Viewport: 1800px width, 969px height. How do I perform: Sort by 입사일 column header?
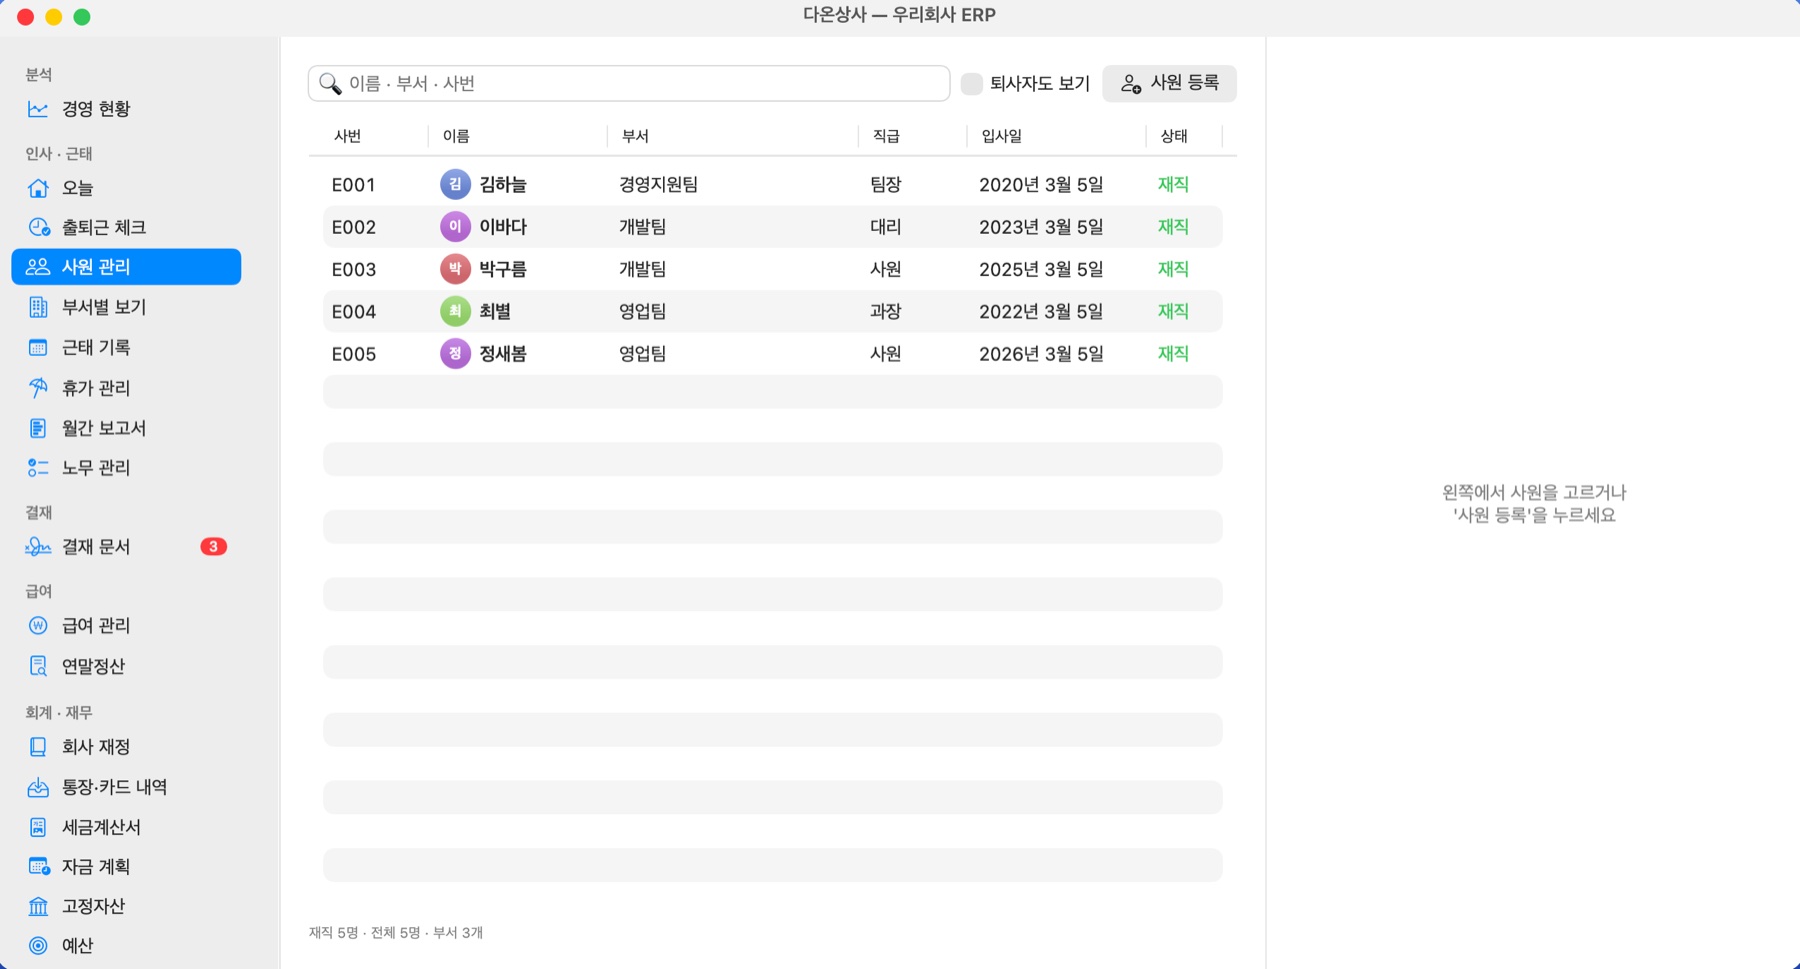pyautogui.click(x=1001, y=136)
